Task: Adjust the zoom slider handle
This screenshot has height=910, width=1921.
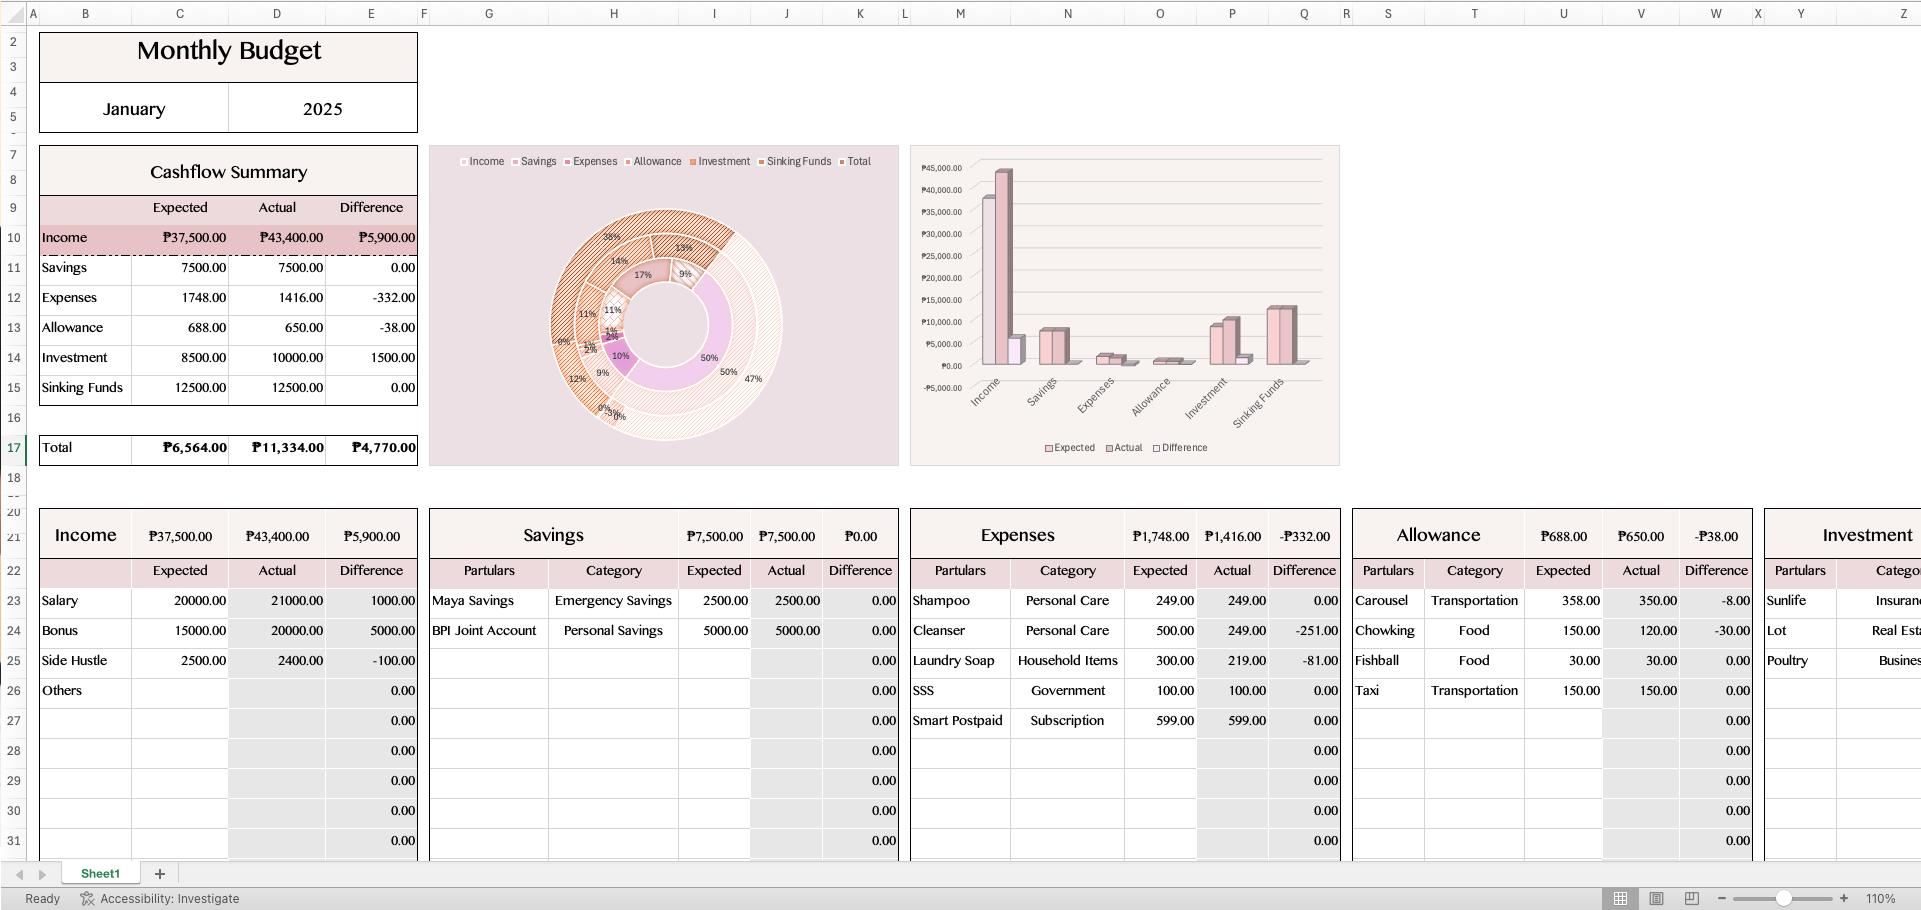Action: [x=1784, y=898]
